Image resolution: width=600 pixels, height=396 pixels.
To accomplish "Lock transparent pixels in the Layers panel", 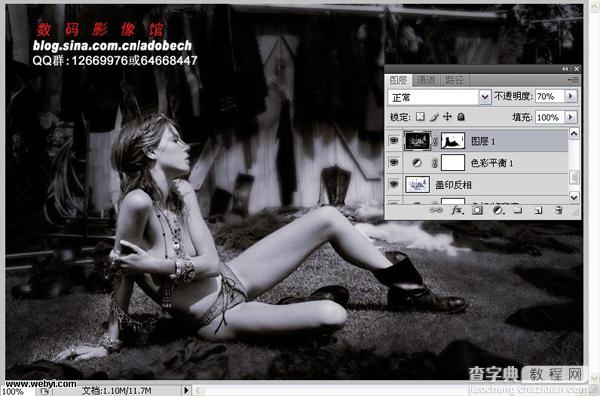I will coord(420,117).
